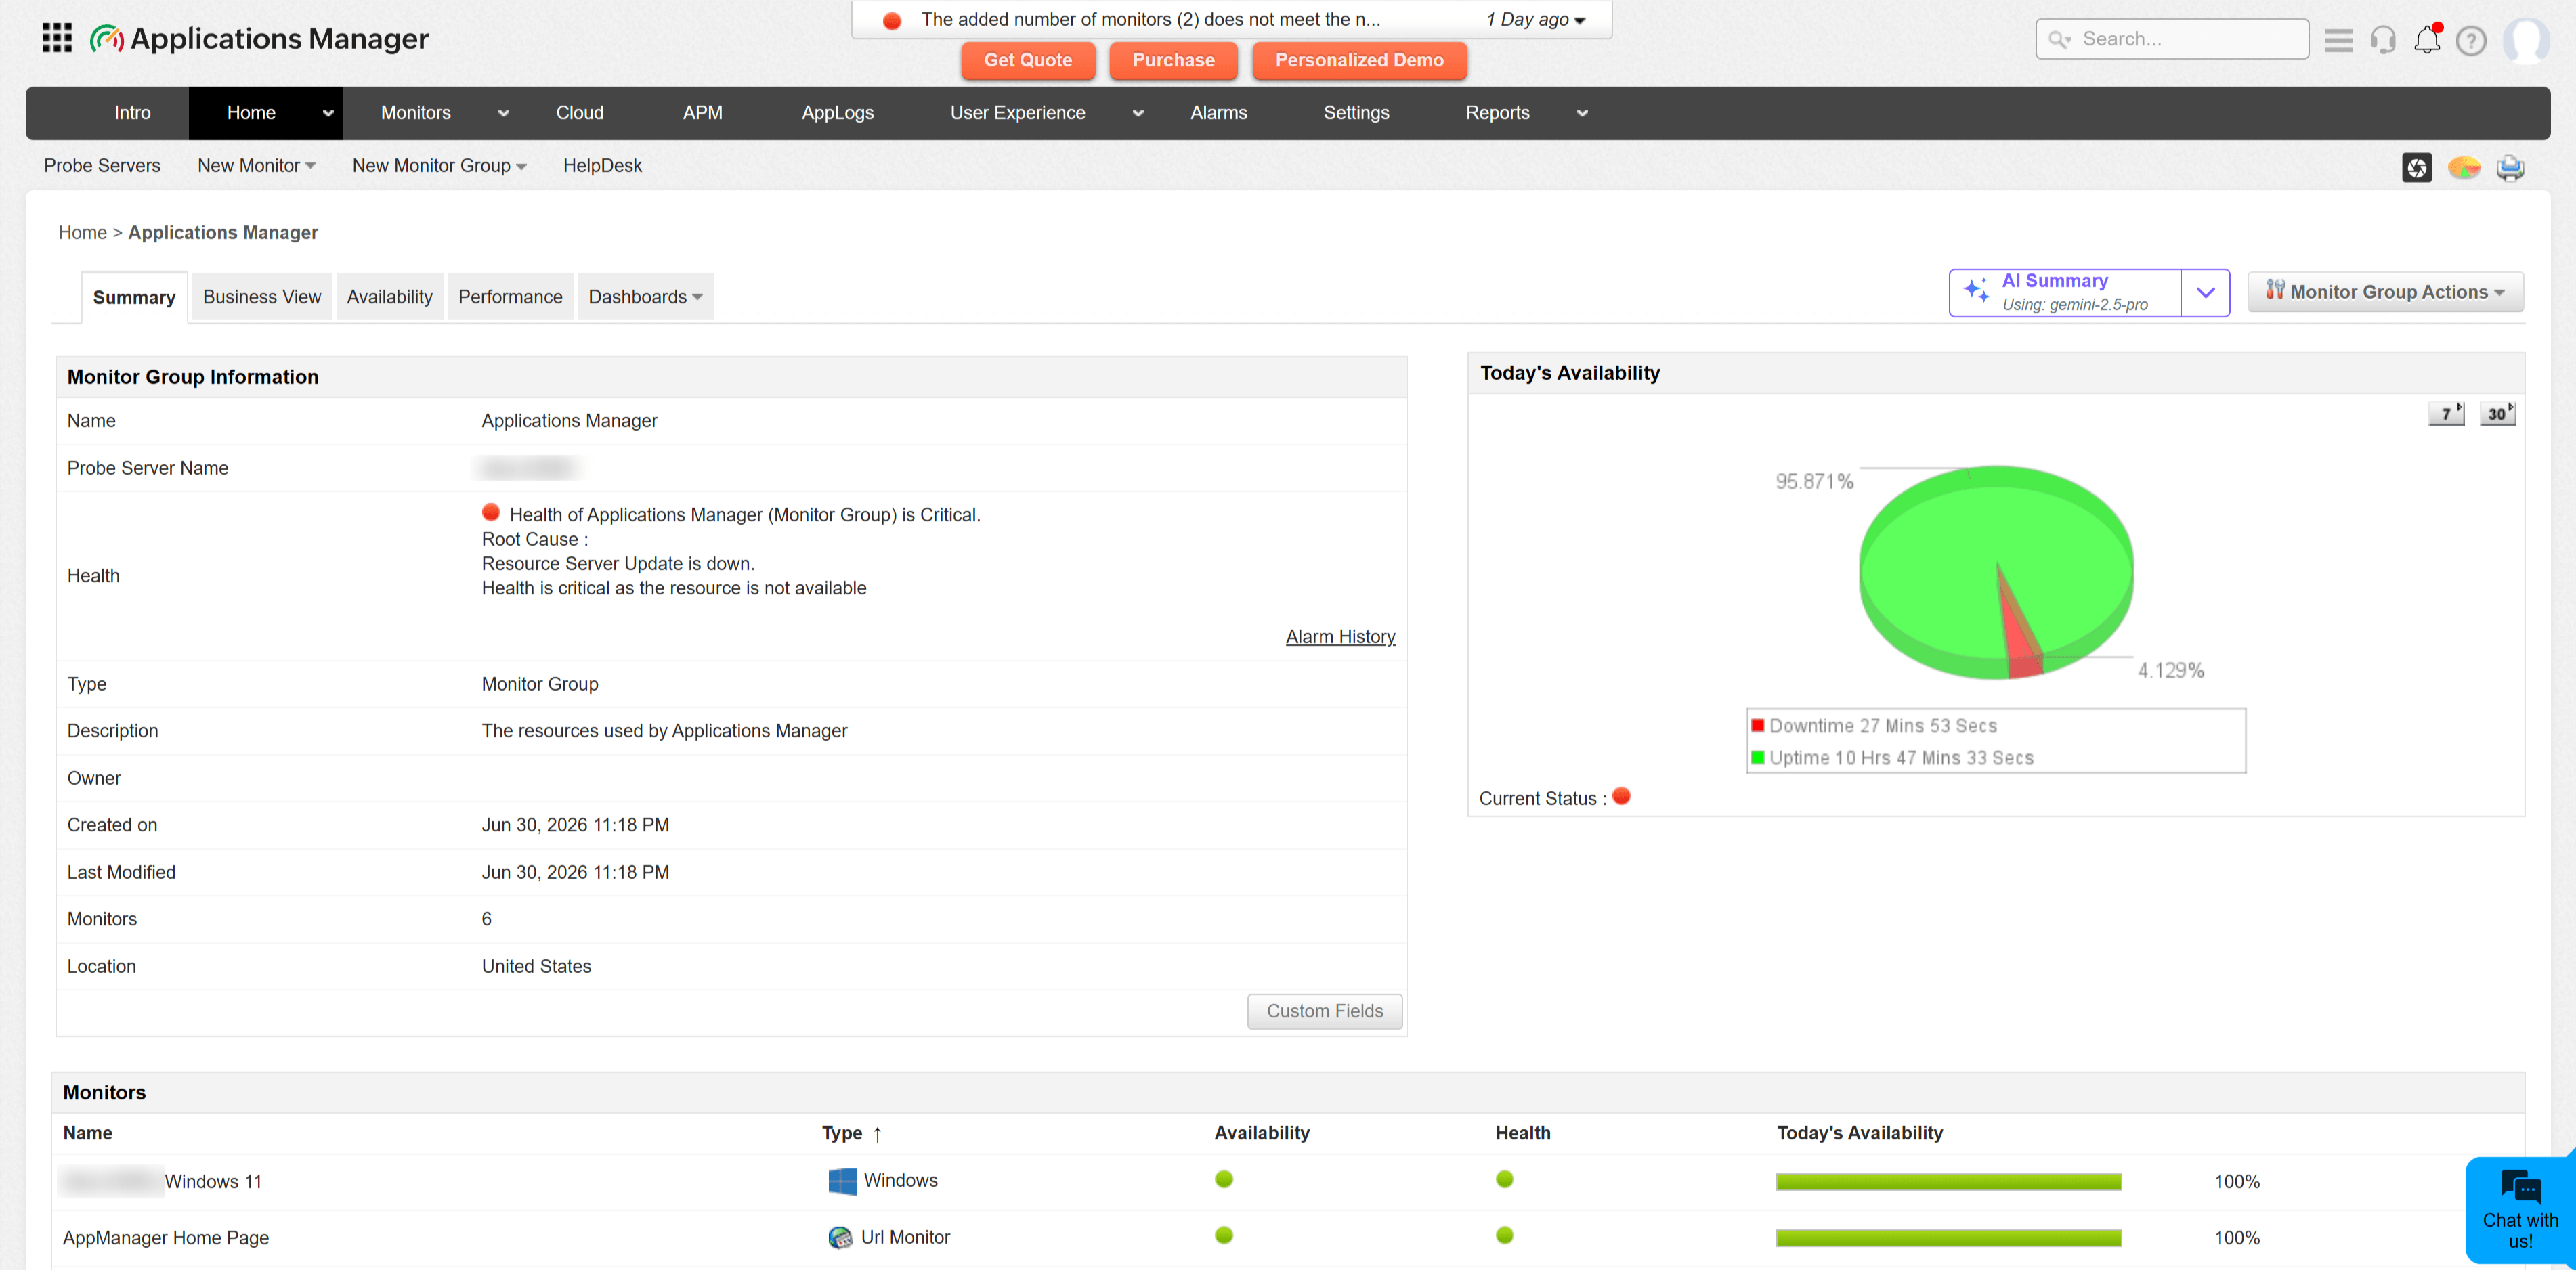2576x1270 pixels.
Task: Go to the Intro menu
Action: tap(132, 113)
